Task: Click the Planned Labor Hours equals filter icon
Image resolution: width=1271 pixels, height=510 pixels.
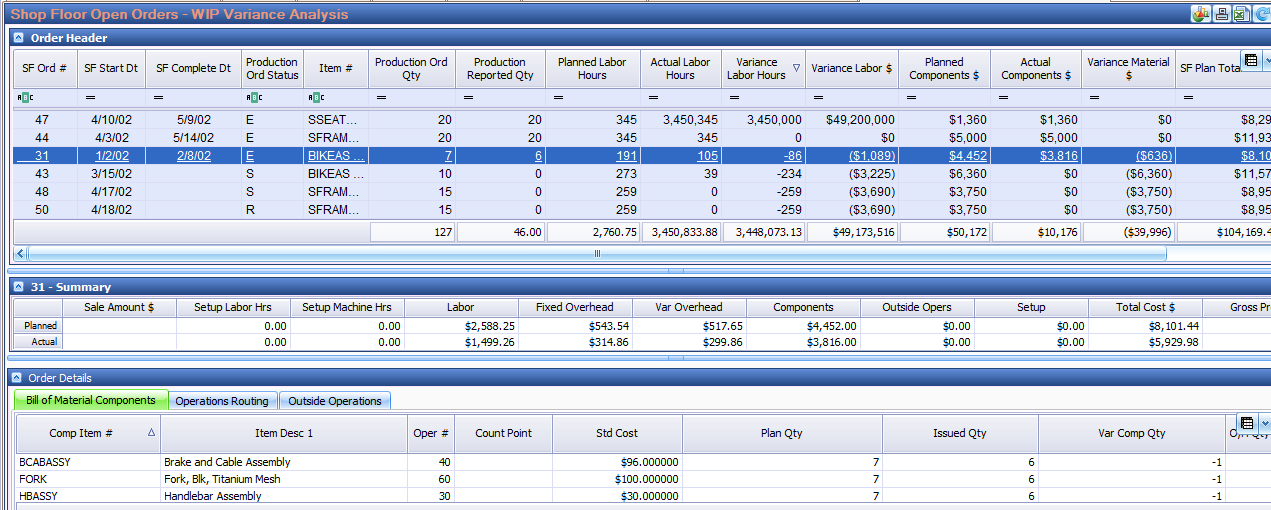Action: tap(559, 97)
